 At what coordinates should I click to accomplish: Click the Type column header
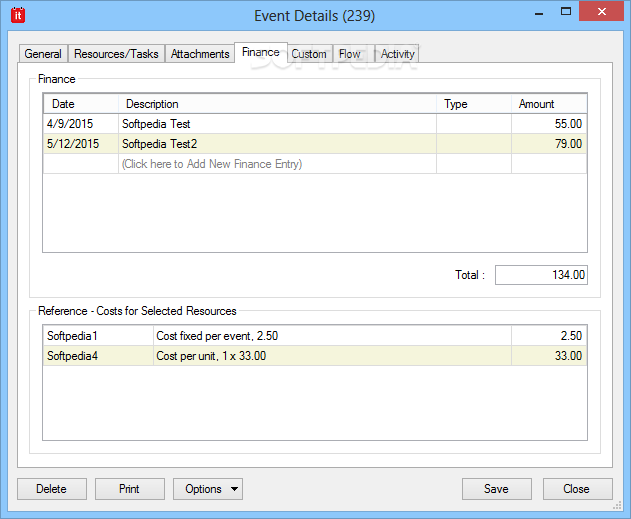474,104
